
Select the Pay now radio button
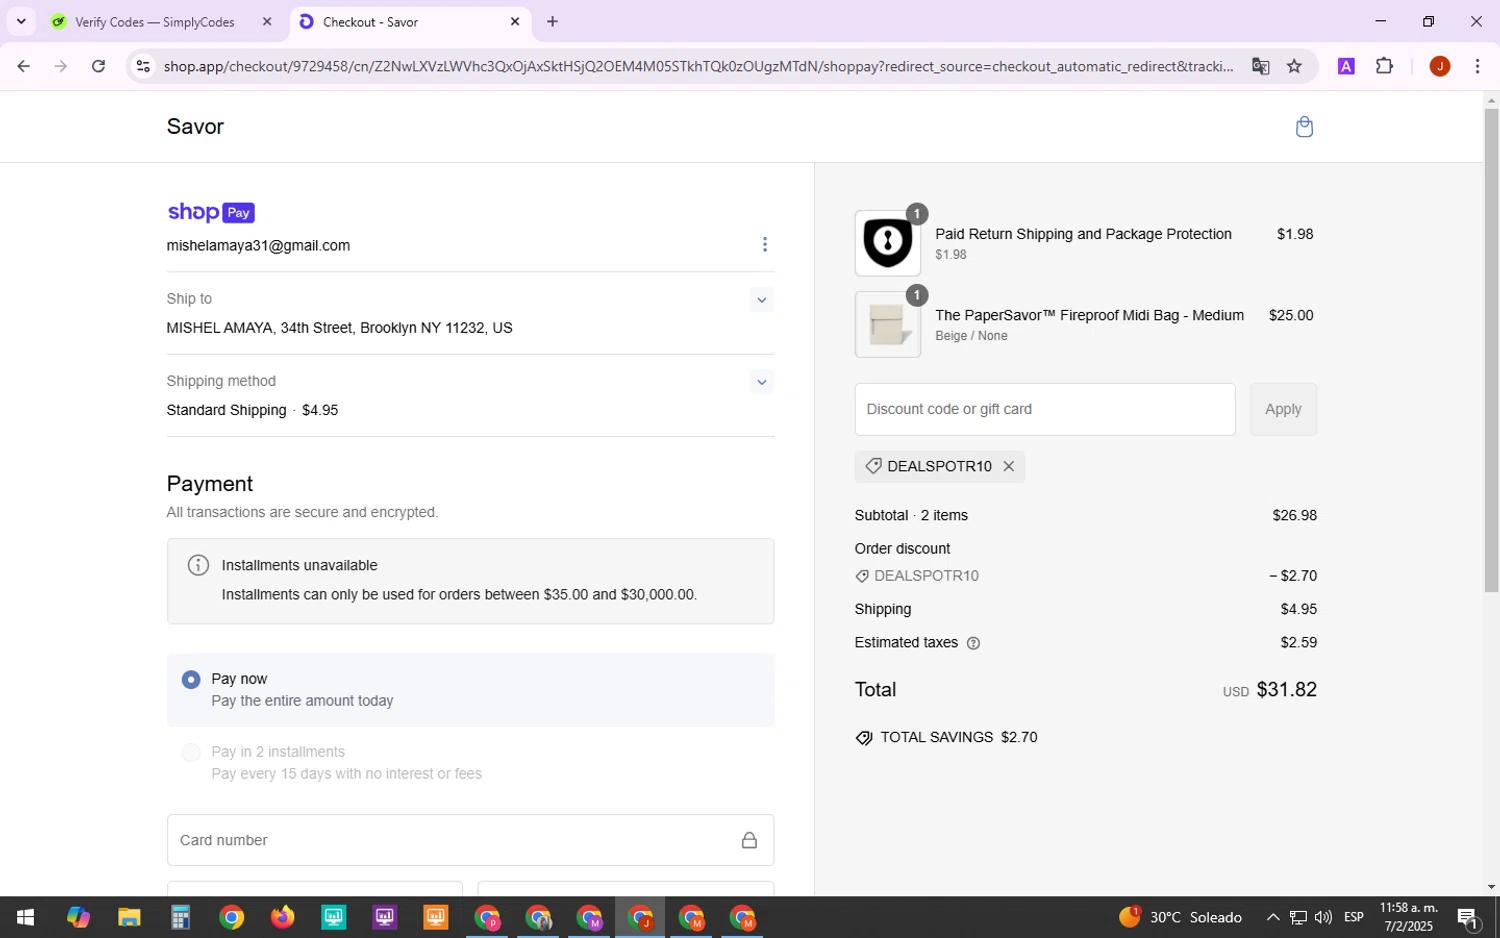pyautogui.click(x=191, y=680)
